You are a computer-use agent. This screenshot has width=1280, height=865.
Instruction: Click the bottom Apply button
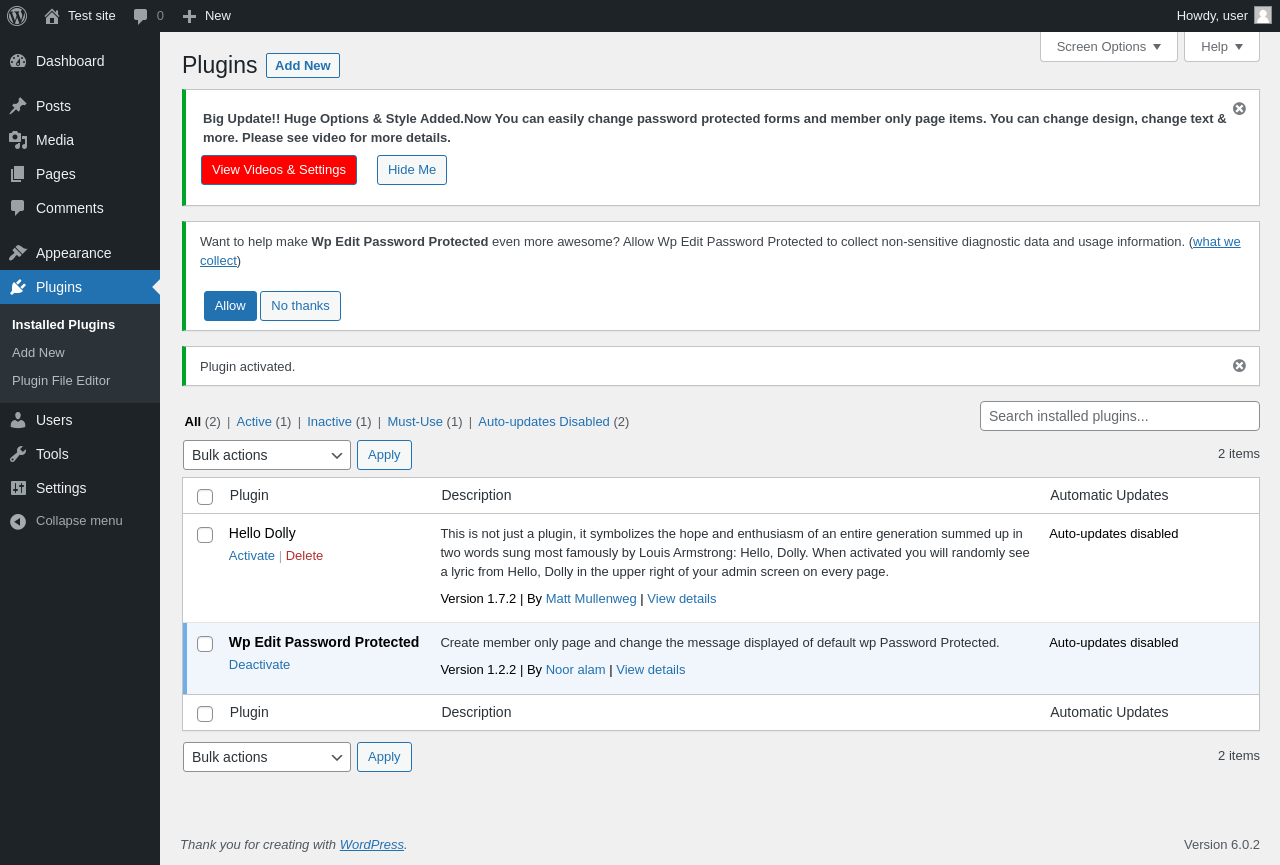tap(384, 757)
